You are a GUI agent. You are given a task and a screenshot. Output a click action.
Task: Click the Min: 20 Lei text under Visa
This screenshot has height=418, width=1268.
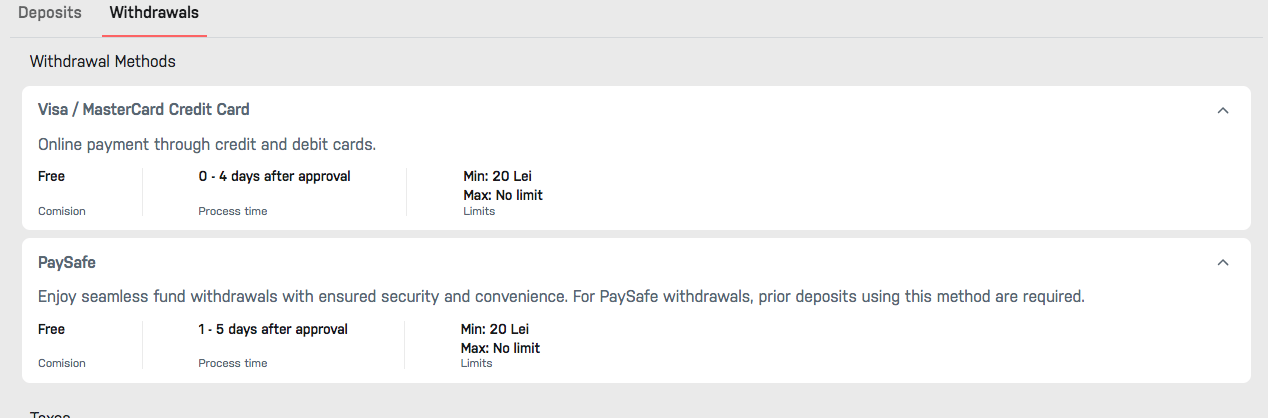[x=496, y=177]
